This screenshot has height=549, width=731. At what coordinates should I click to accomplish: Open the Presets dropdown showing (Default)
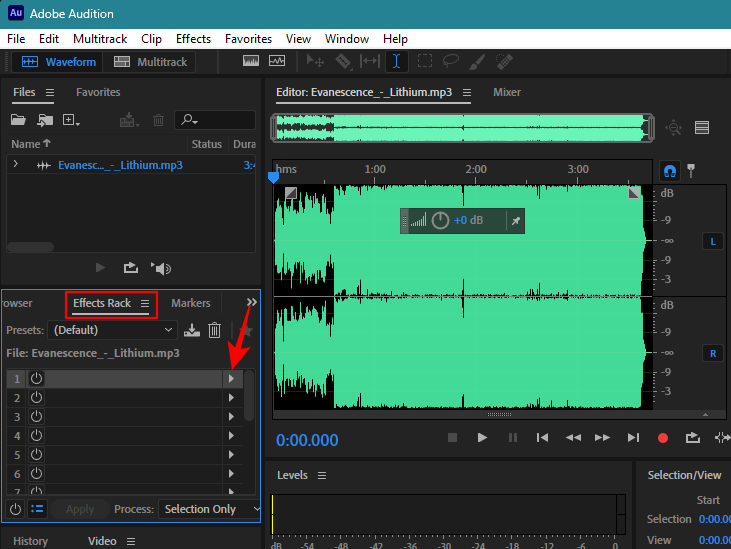pyautogui.click(x=113, y=330)
